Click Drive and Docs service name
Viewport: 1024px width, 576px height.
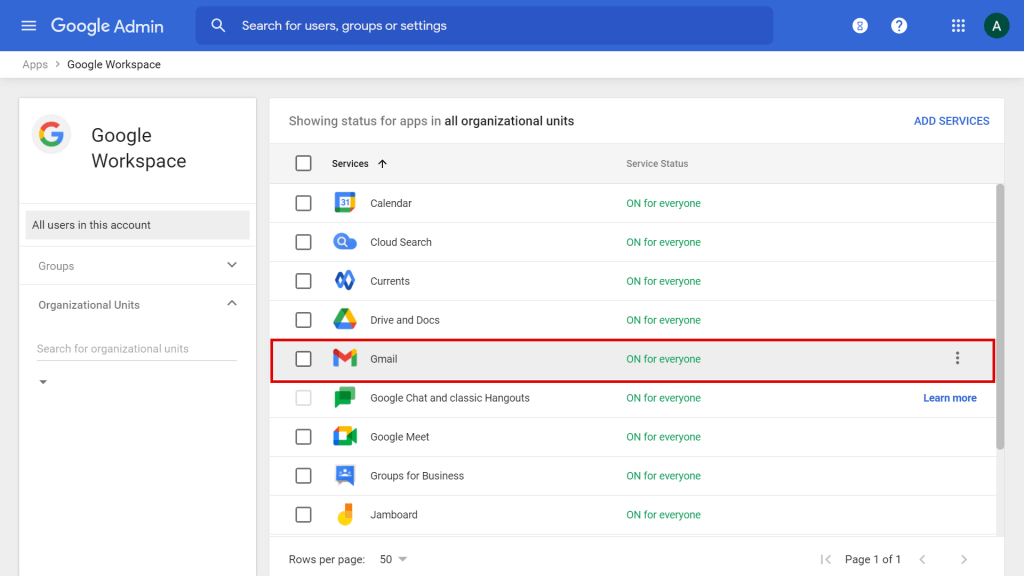[404, 320]
